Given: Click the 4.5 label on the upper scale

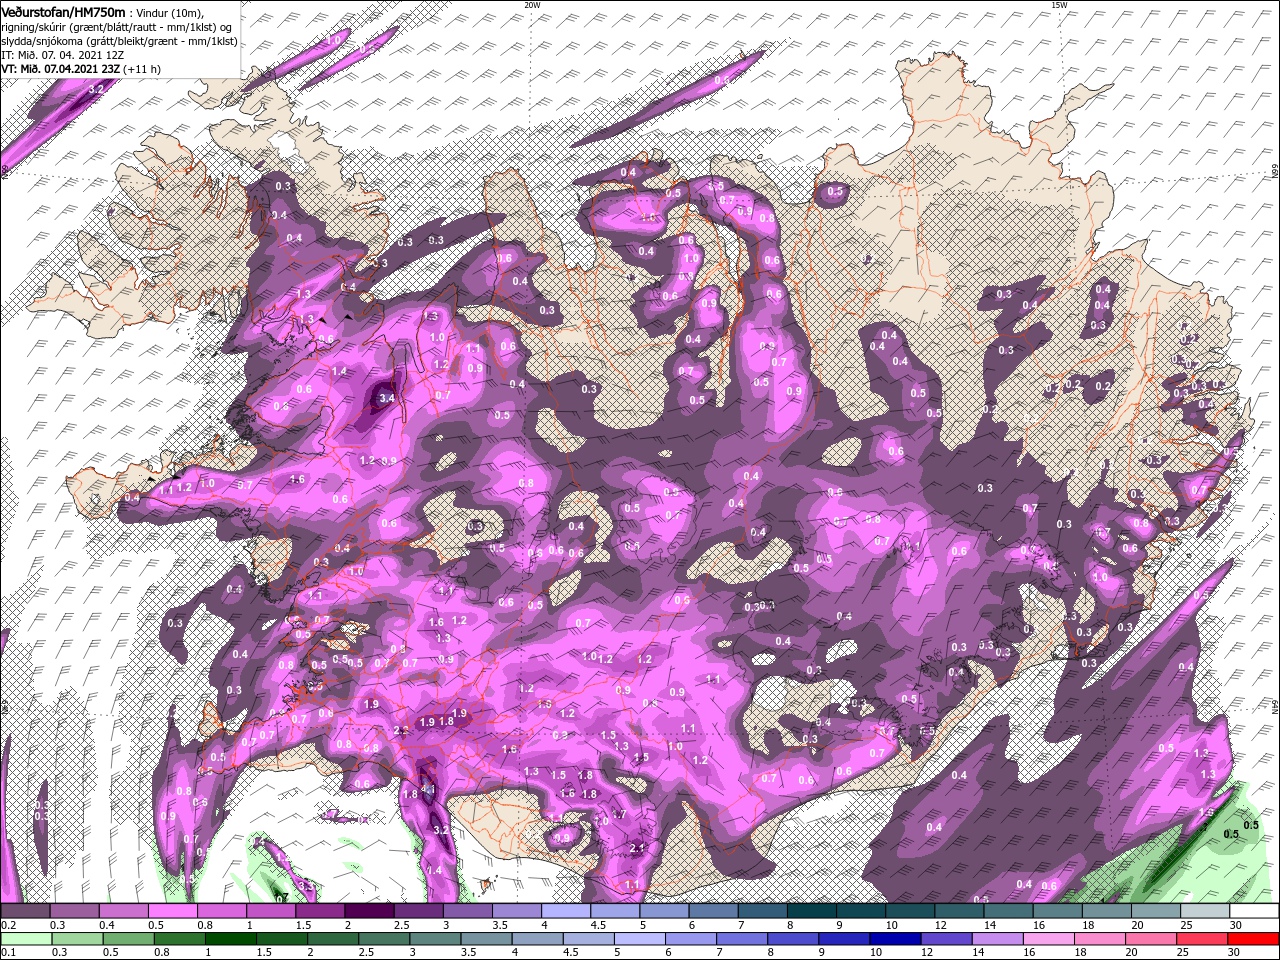Looking at the screenshot, I should pyautogui.click(x=598, y=925).
